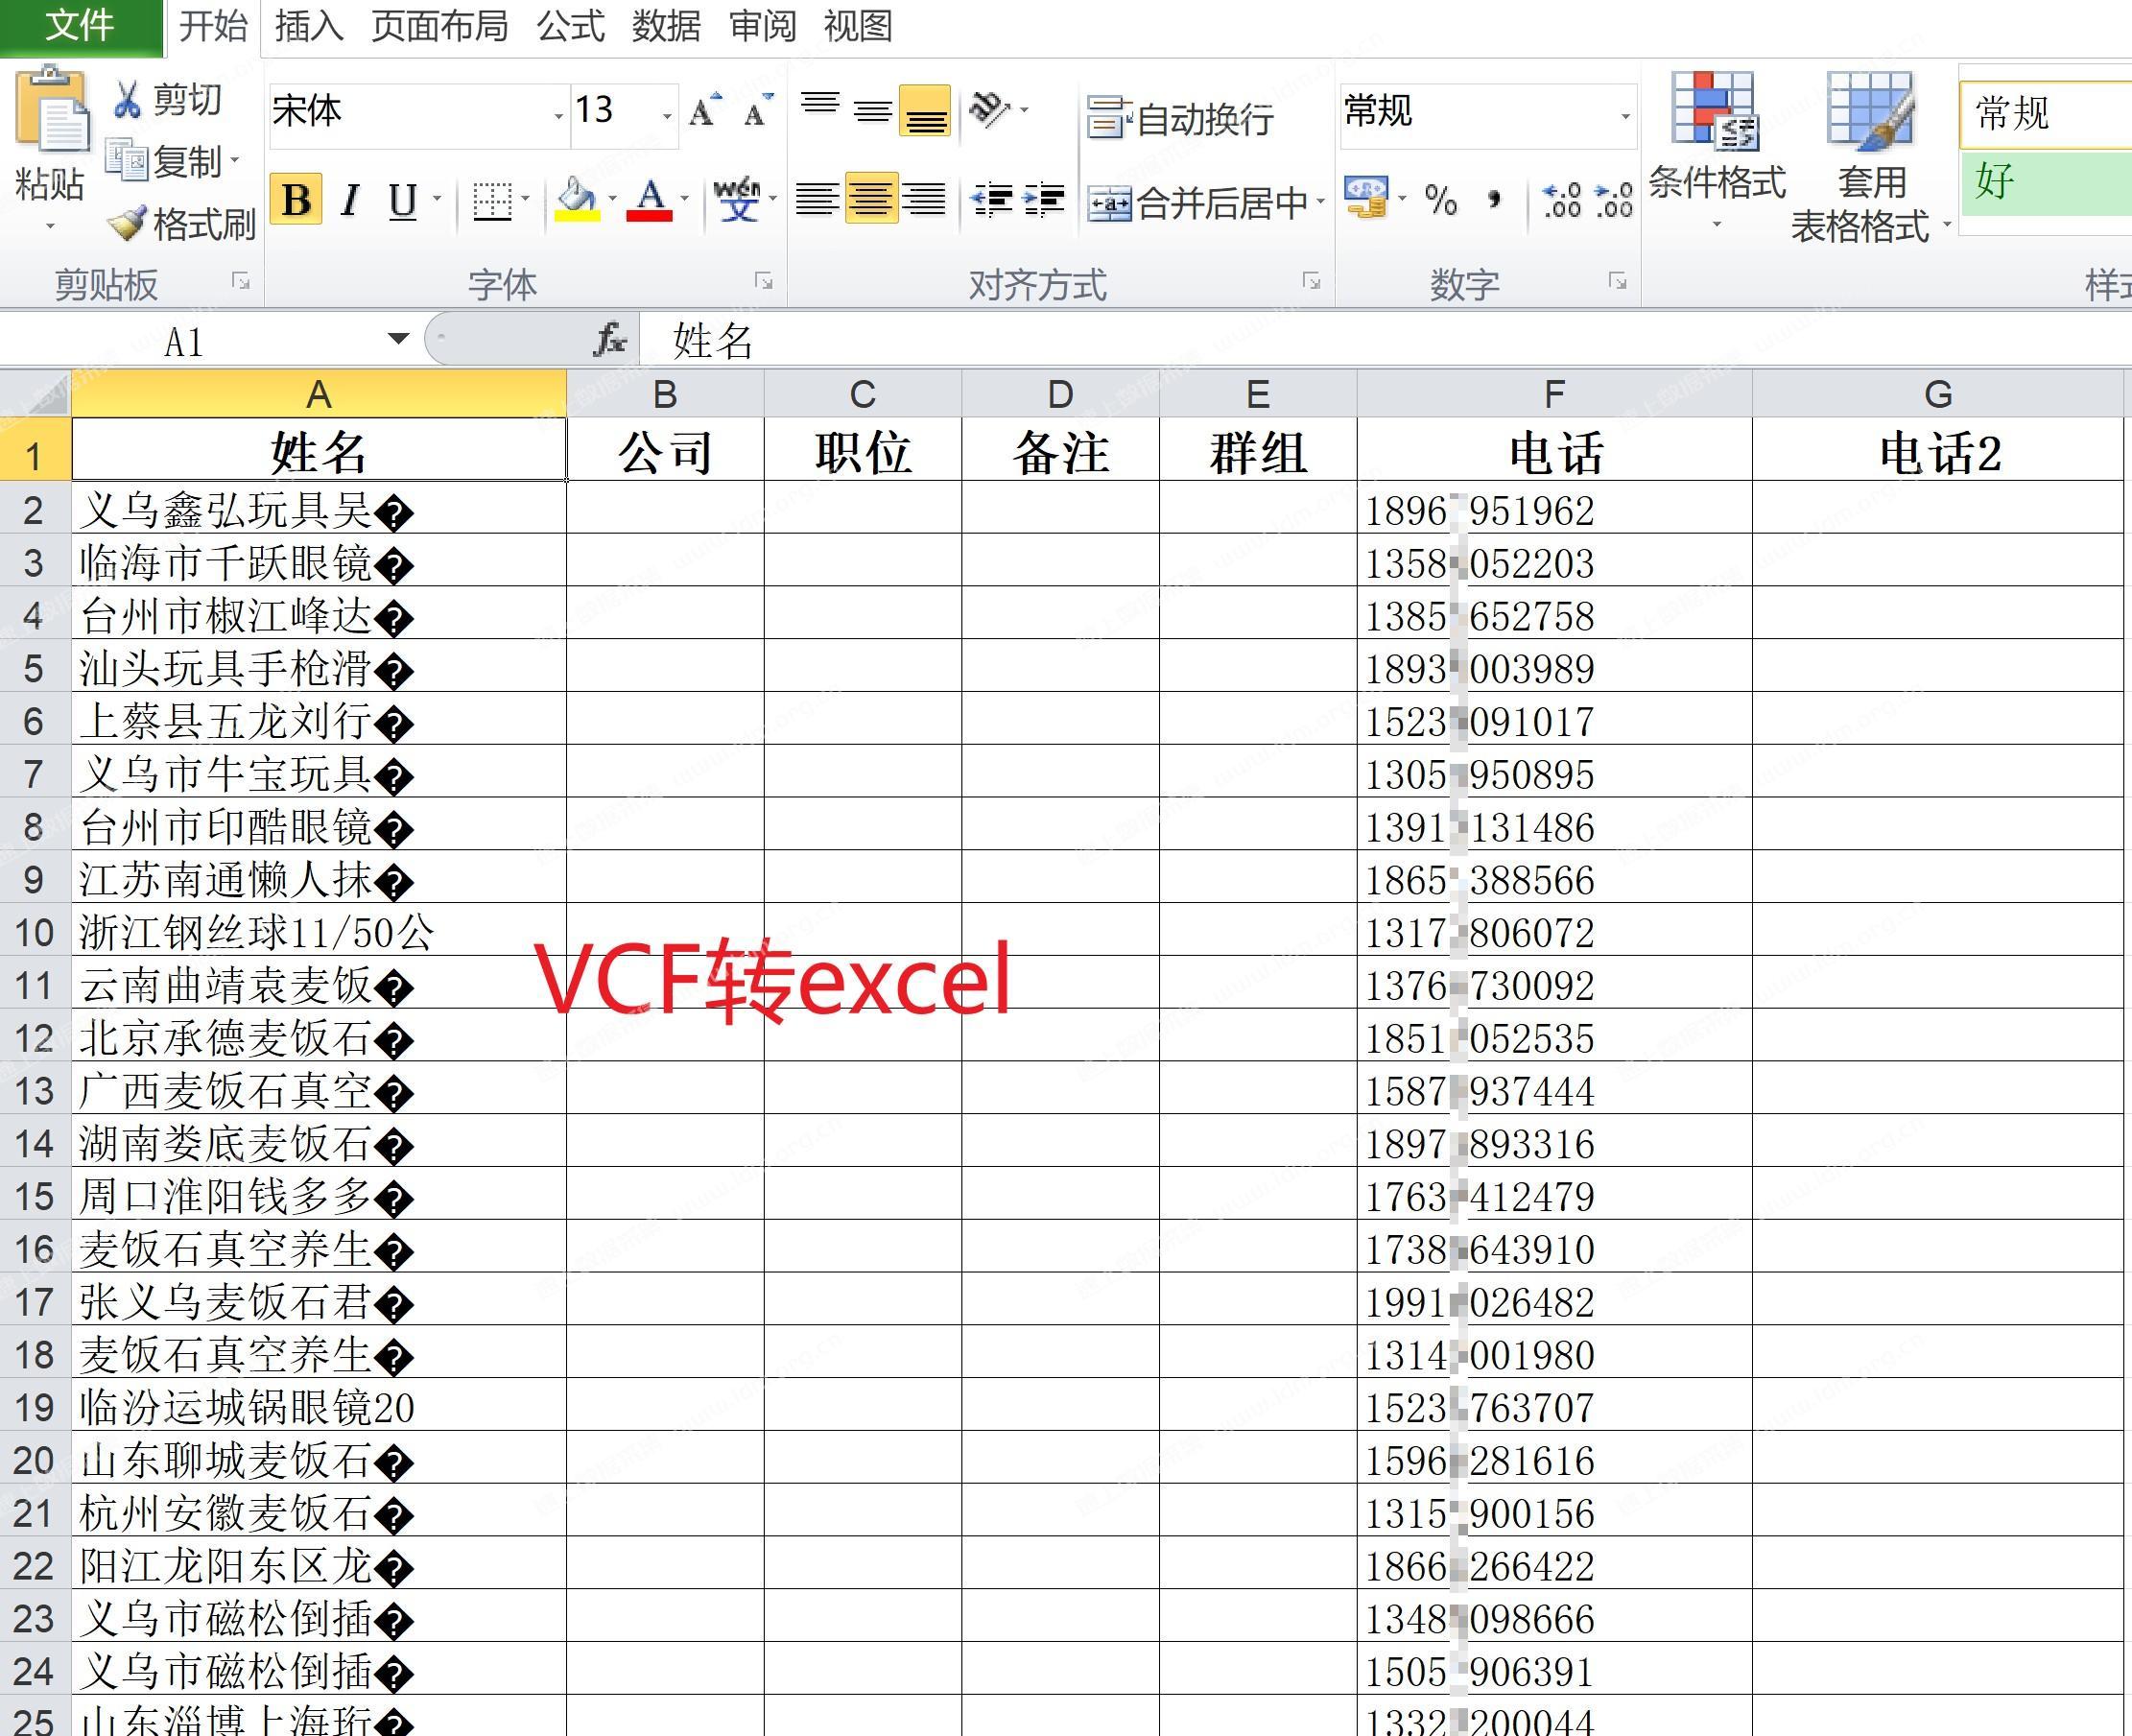The image size is (2132, 1736).
Task: Copy selection with Copy icon
Action: tap(127, 160)
